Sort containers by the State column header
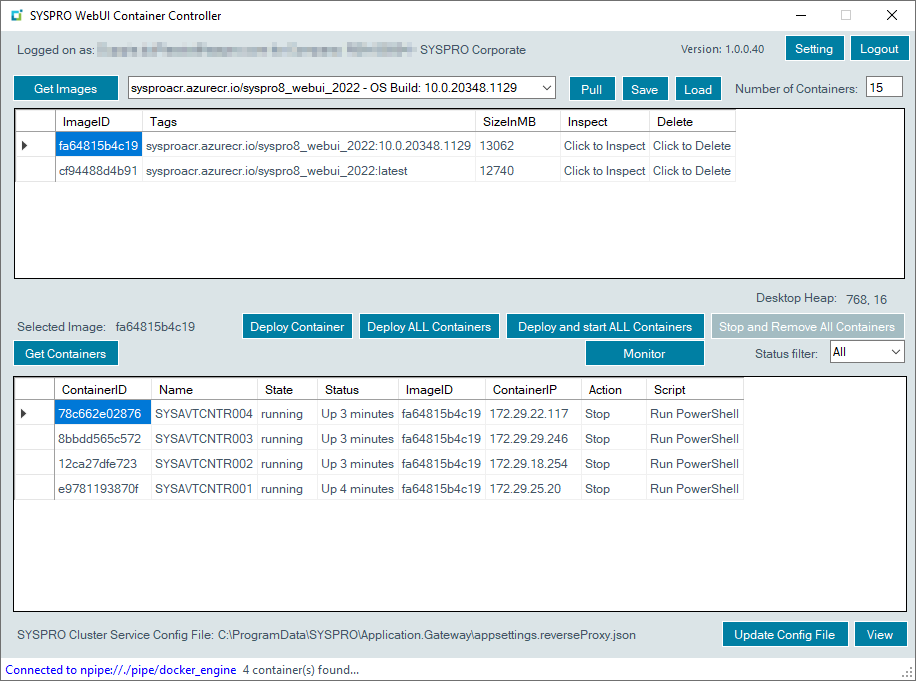 279,390
